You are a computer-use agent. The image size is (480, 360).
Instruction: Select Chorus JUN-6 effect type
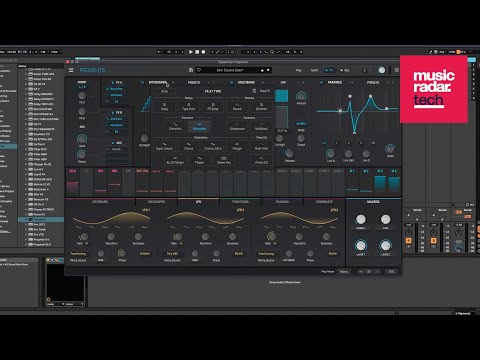coord(213,146)
